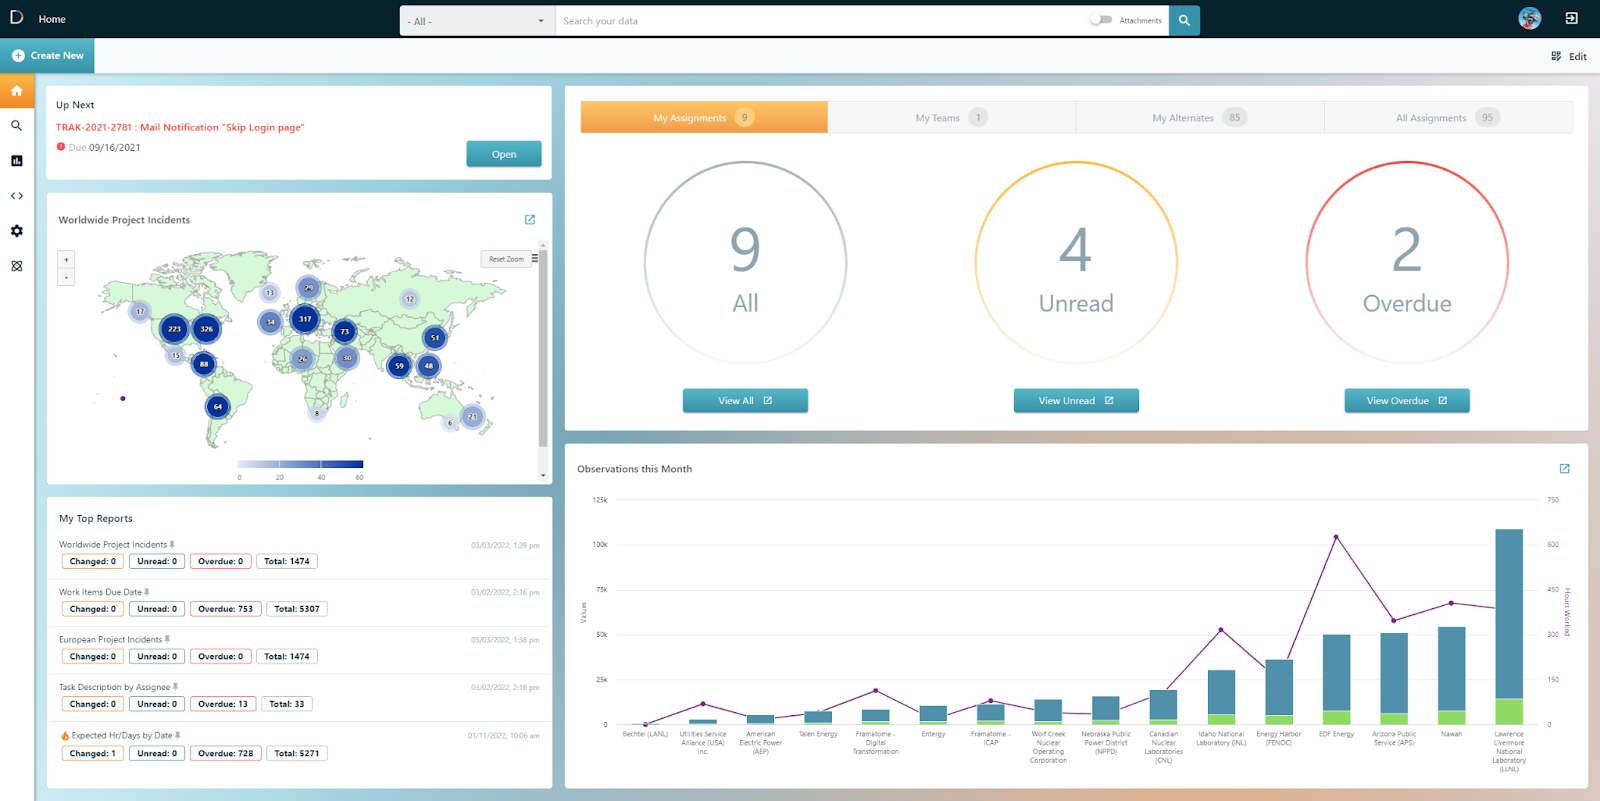Open the settings gear in sidebar
The height and width of the screenshot is (801, 1600).
(x=17, y=231)
